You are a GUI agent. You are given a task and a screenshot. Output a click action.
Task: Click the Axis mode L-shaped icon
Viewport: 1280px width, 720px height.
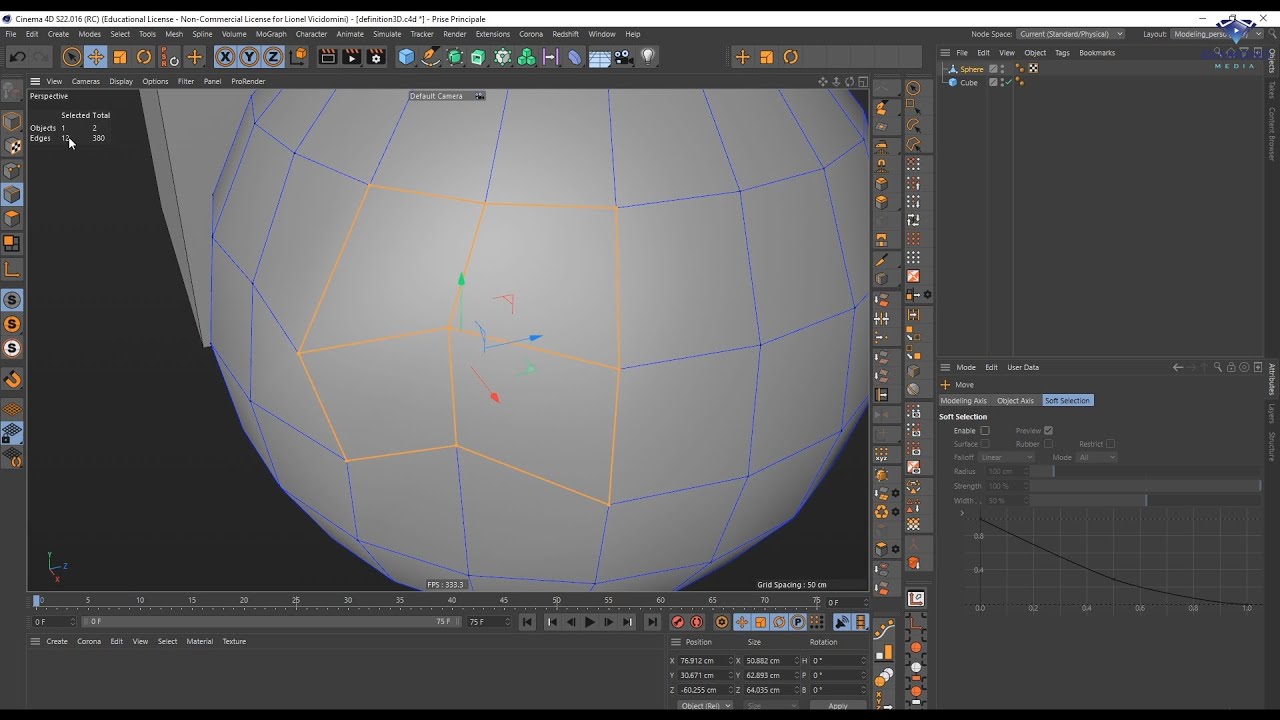[12, 270]
